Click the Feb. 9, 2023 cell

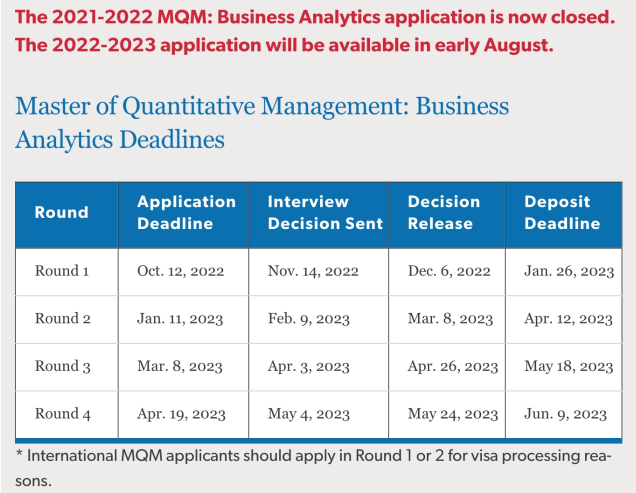(309, 319)
